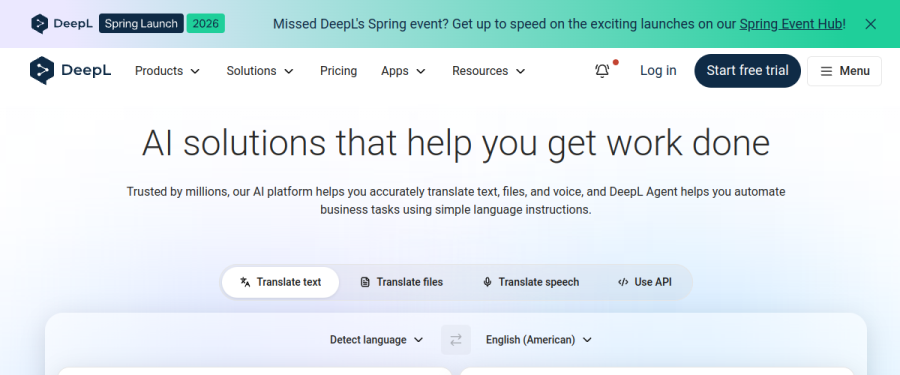
Task: Expand the Apps menu
Action: [404, 71]
